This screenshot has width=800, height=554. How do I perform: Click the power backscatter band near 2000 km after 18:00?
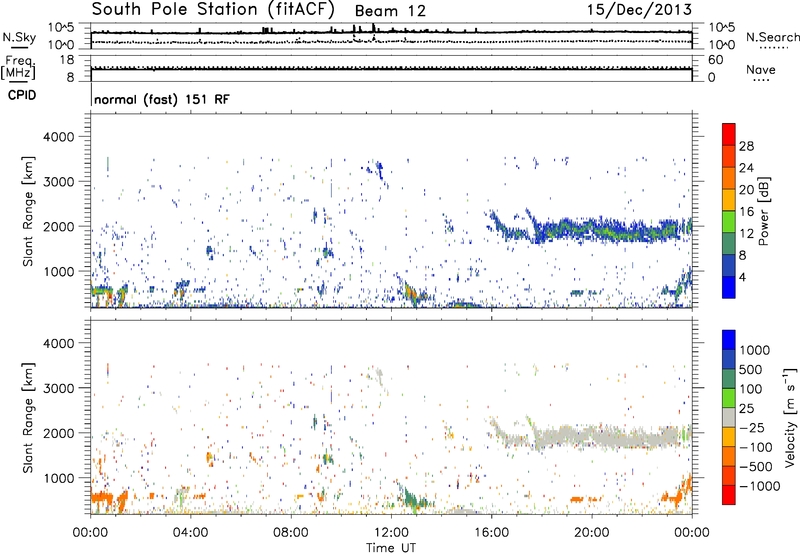pyautogui.click(x=612, y=230)
